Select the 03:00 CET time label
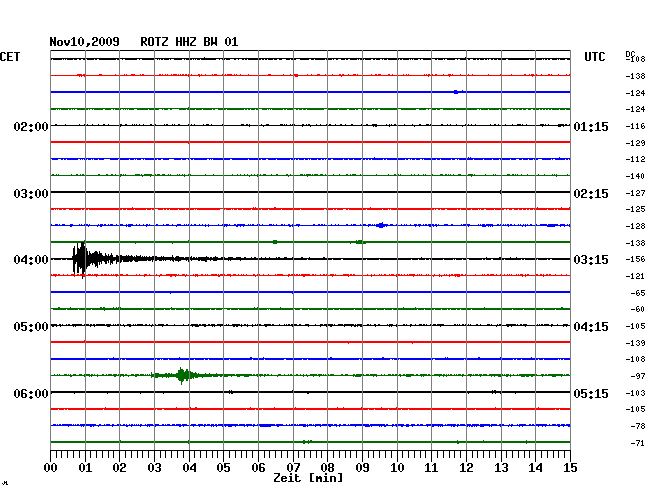The image size is (650, 494). click(x=31, y=194)
